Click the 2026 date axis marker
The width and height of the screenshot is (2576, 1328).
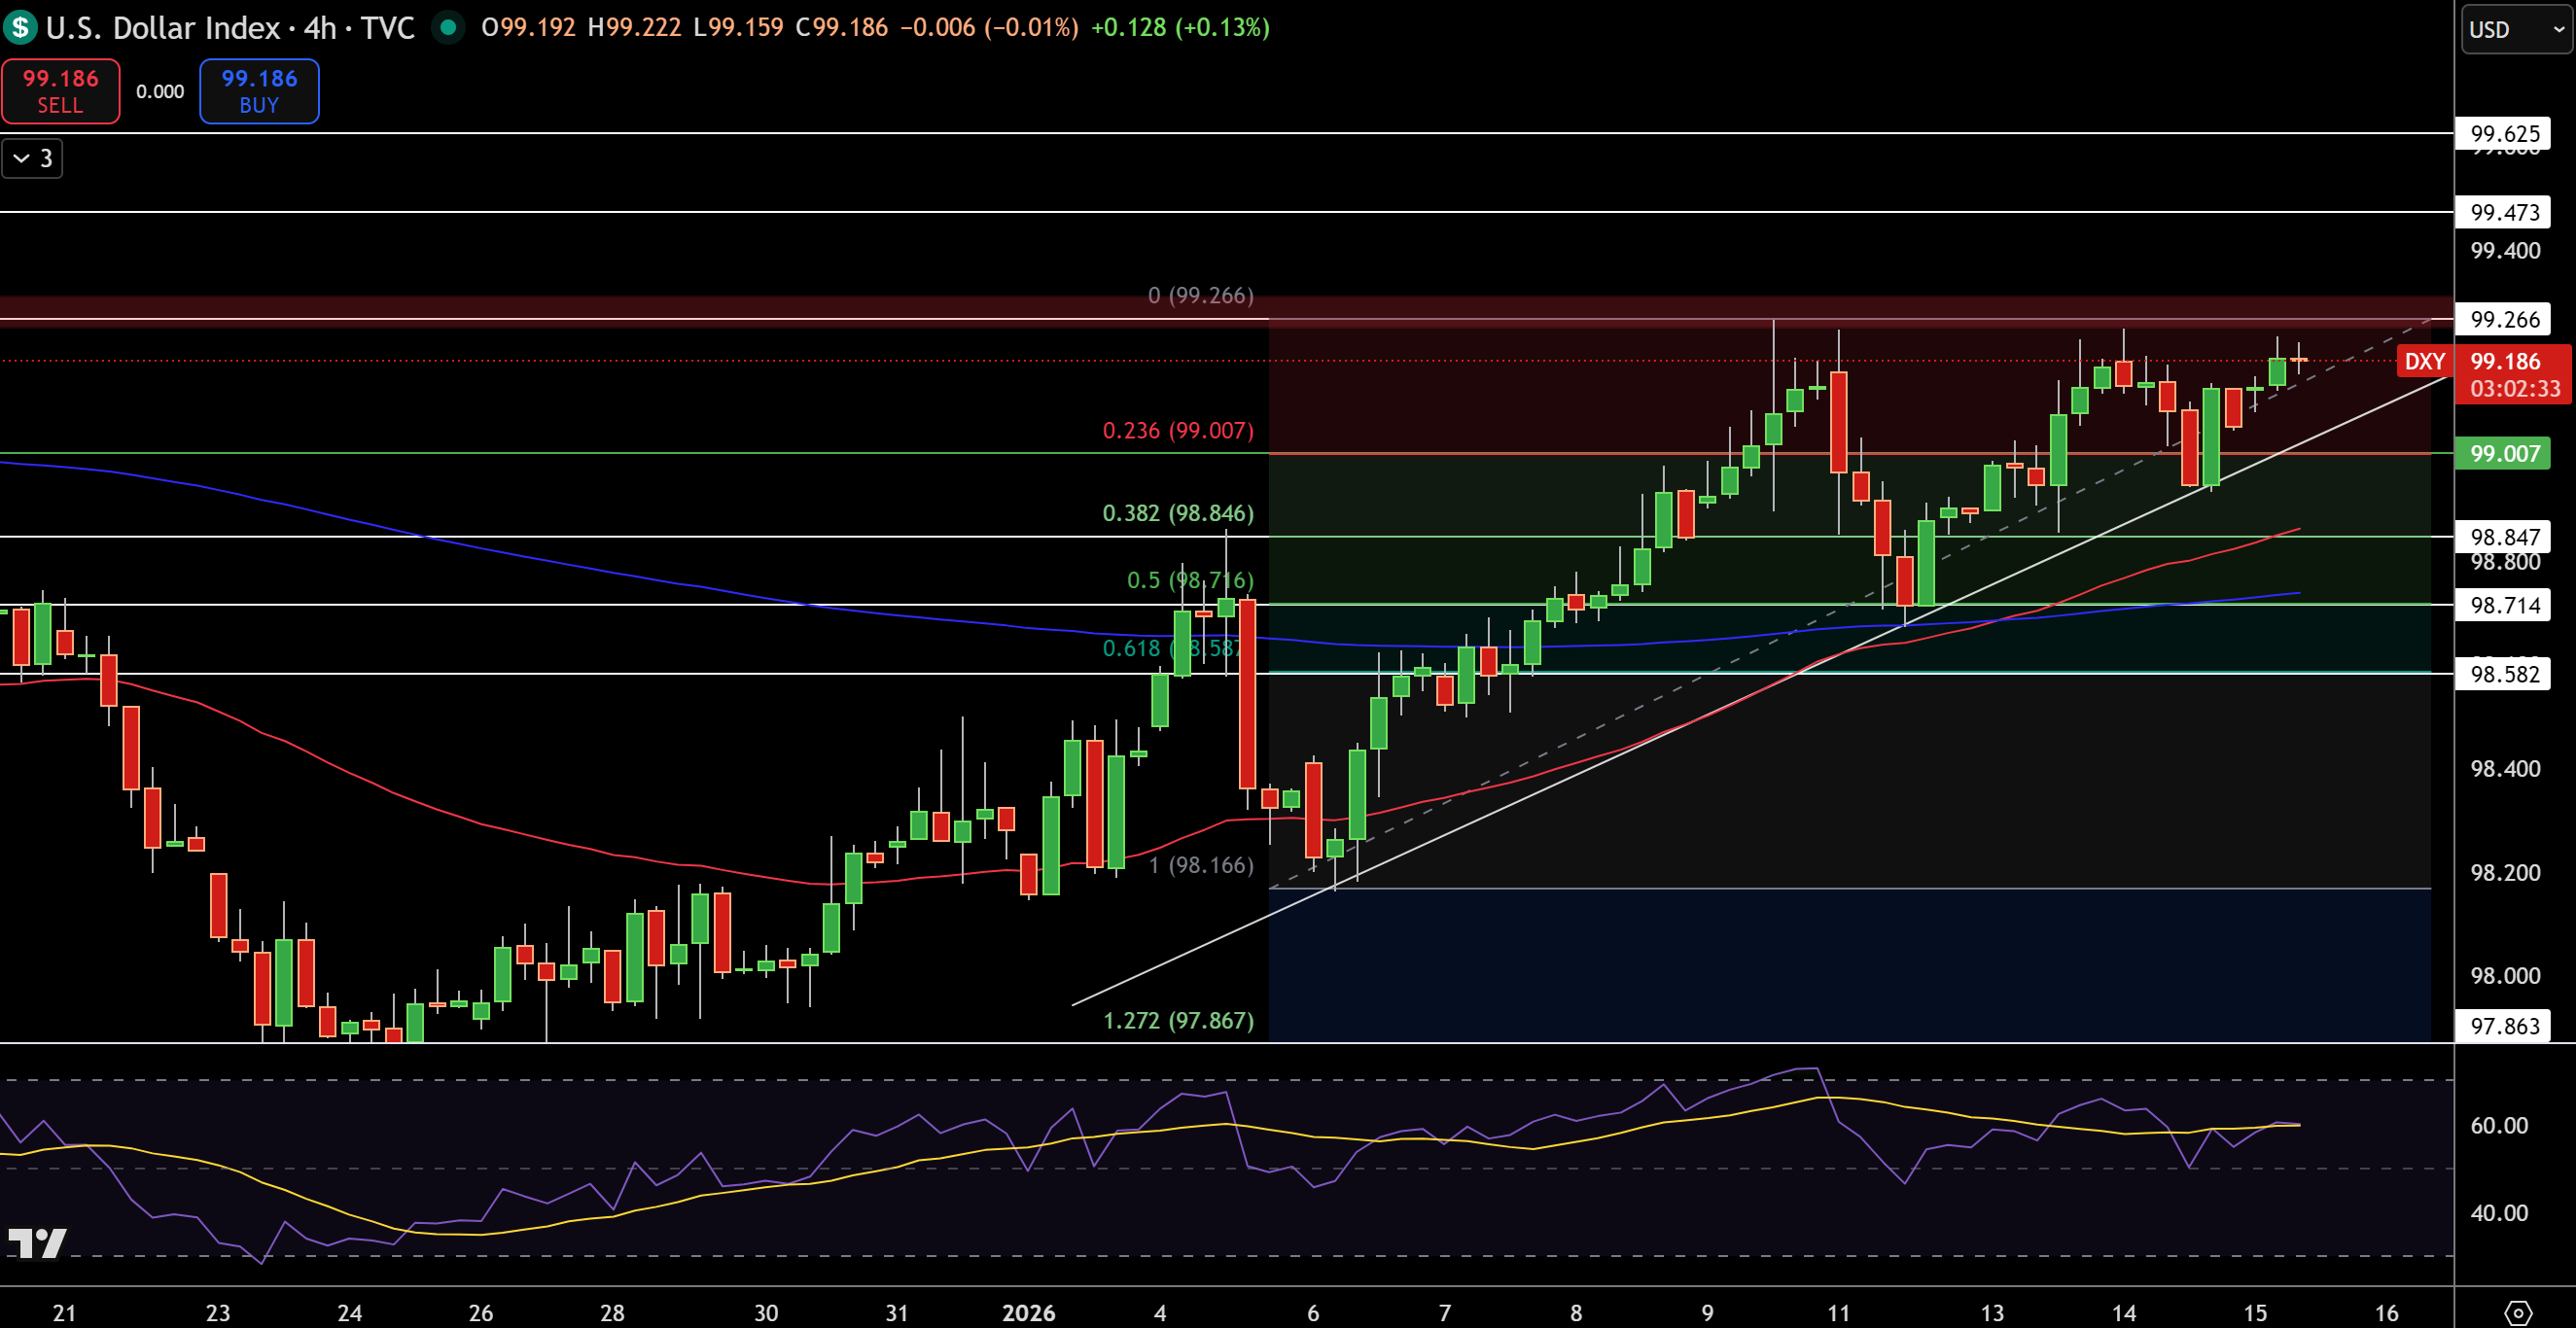pos(1029,1313)
